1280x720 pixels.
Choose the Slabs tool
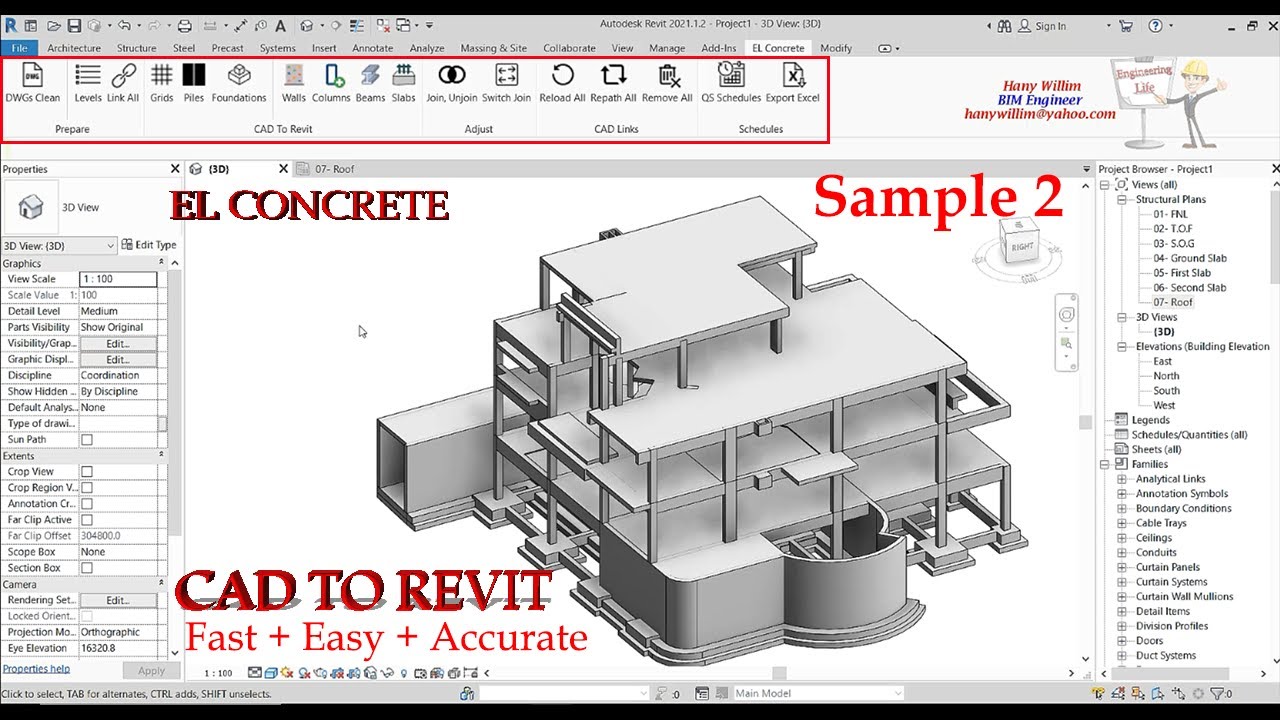pyautogui.click(x=404, y=83)
